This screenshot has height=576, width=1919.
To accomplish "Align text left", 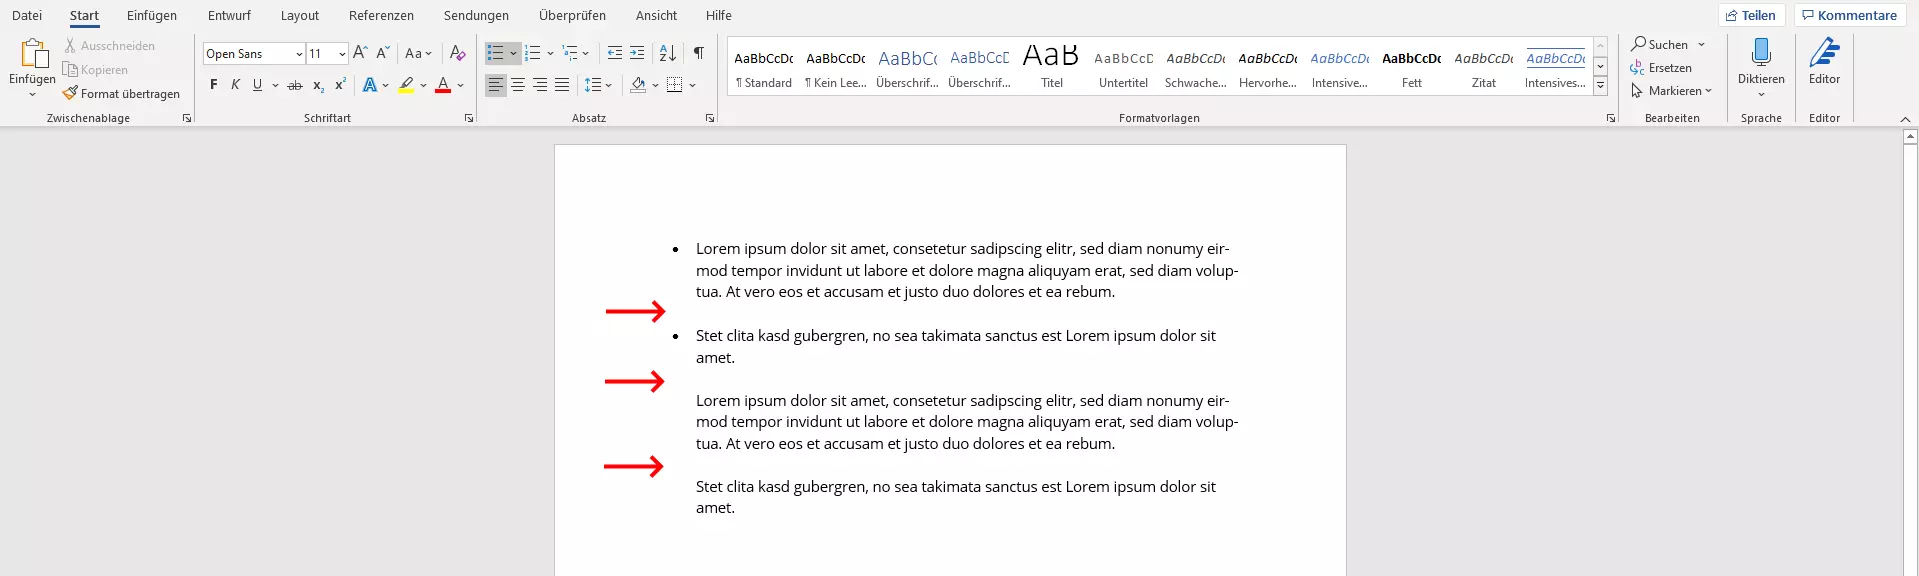I will tap(496, 85).
